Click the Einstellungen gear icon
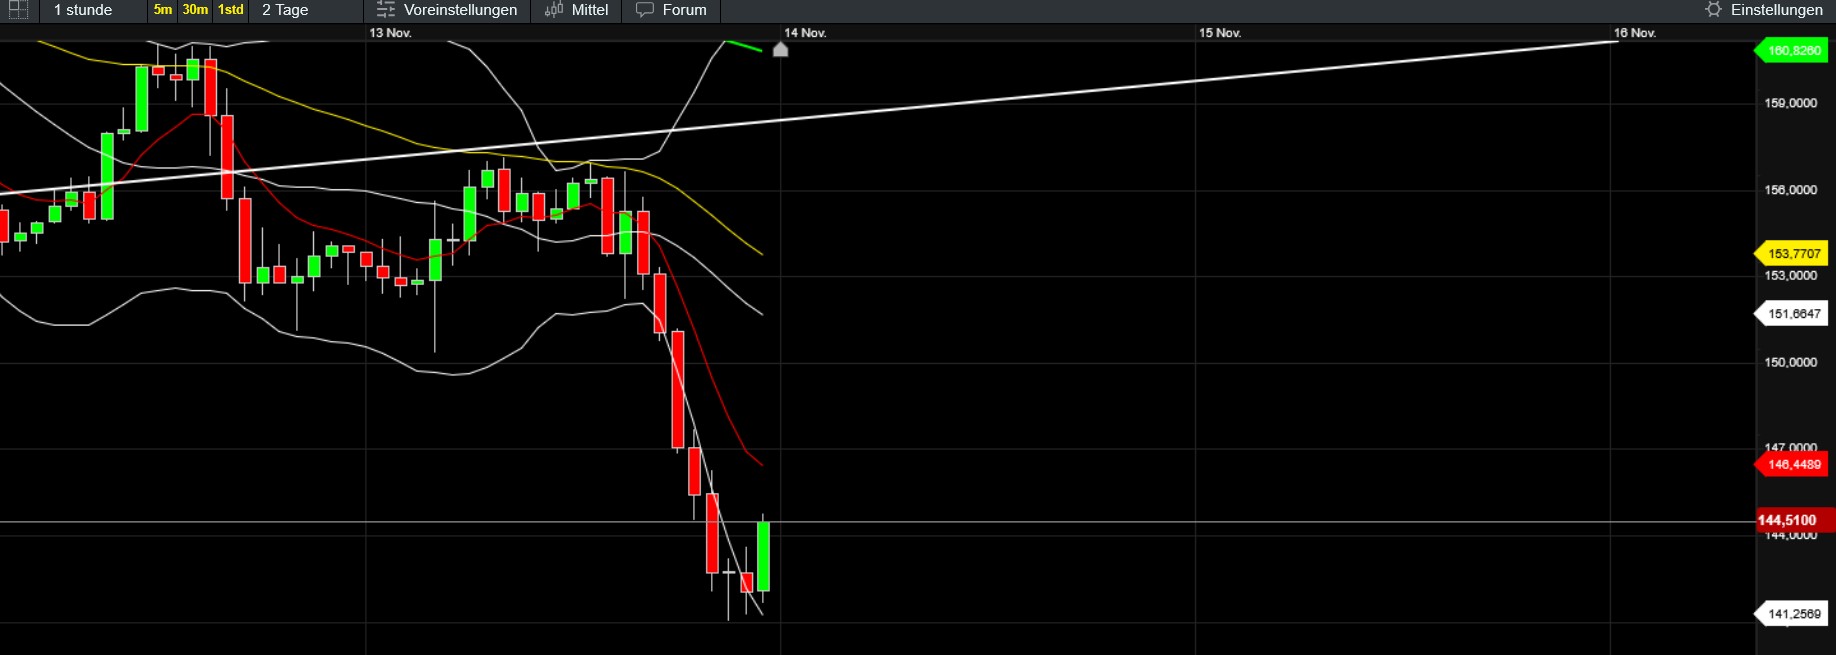1836x655 pixels. 1713,10
